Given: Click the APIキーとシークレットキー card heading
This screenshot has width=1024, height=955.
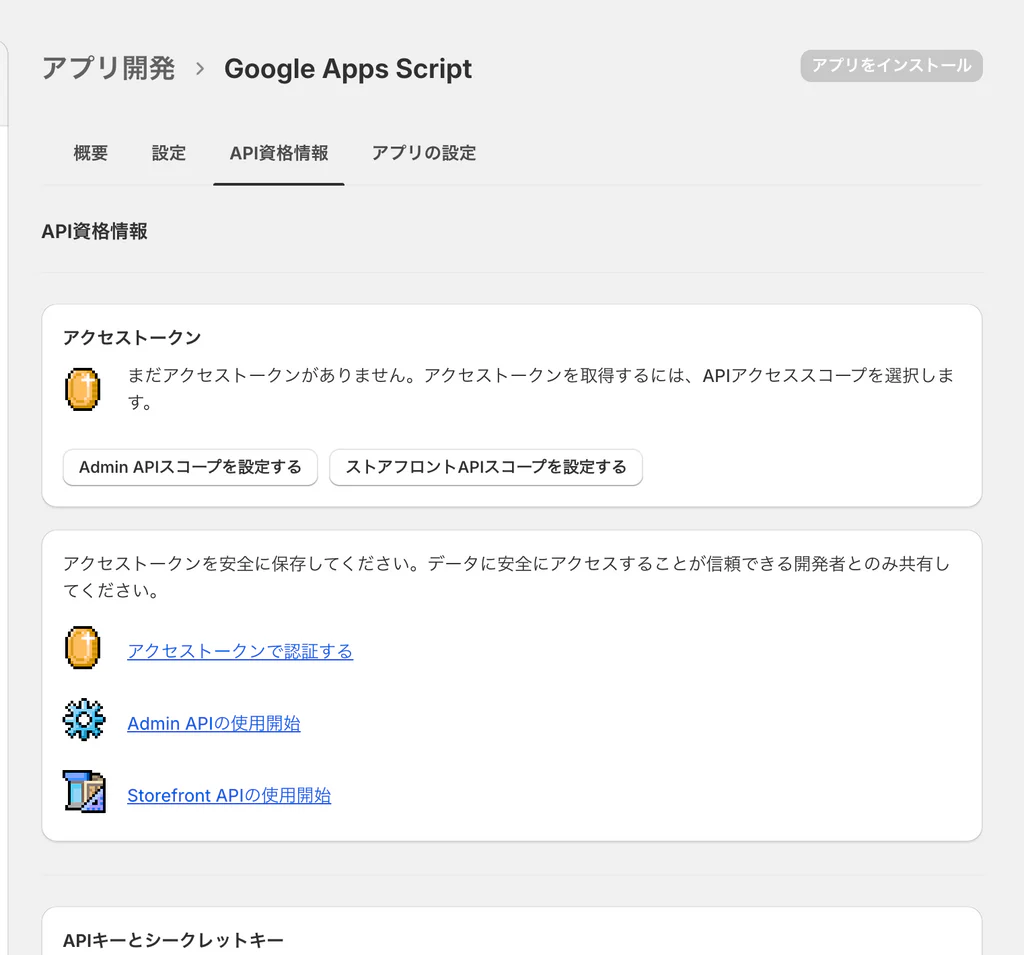Looking at the screenshot, I should pyautogui.click(x=173, y=940).
